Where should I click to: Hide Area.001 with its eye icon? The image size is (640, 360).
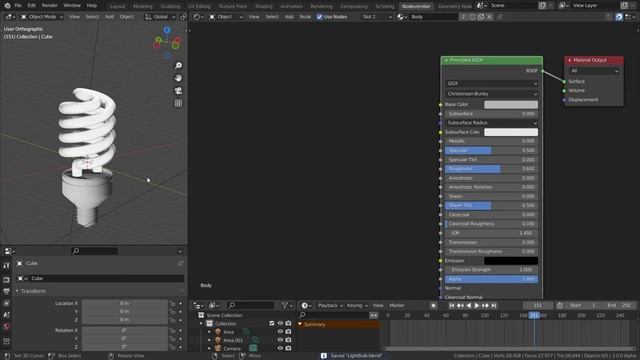pos(280,340)
